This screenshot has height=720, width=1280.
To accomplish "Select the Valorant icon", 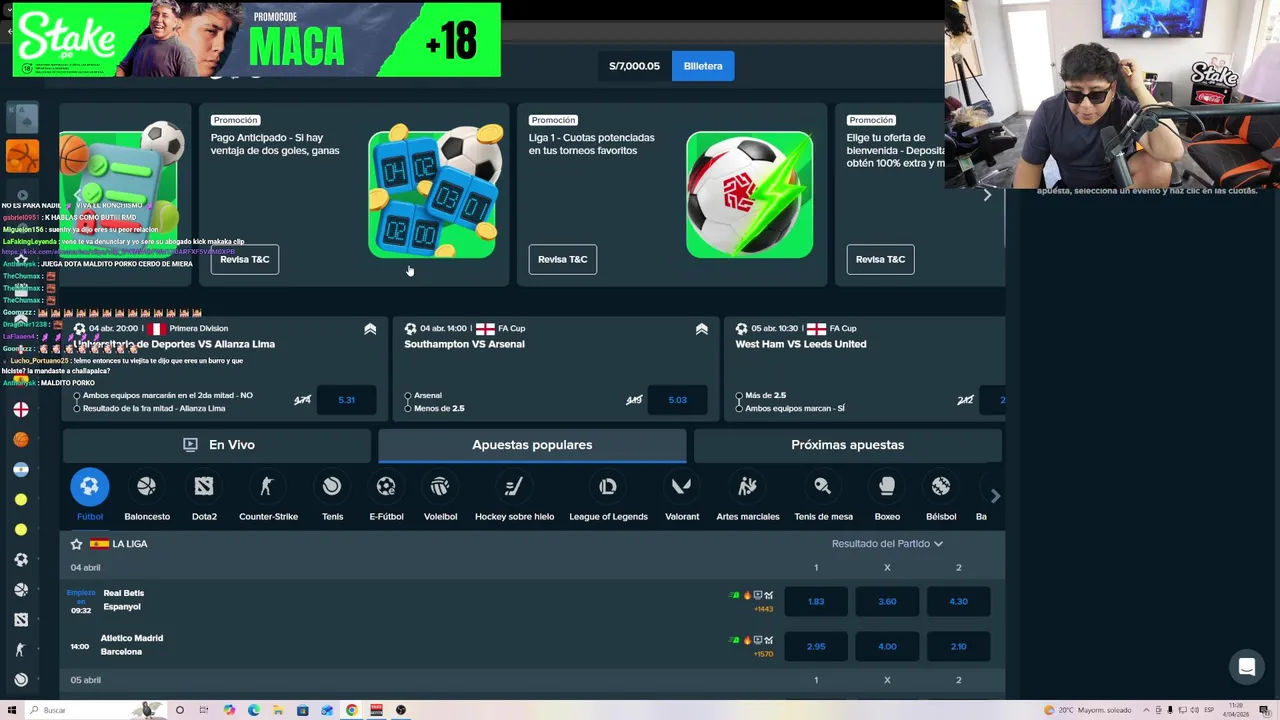I will pos(682,487).
